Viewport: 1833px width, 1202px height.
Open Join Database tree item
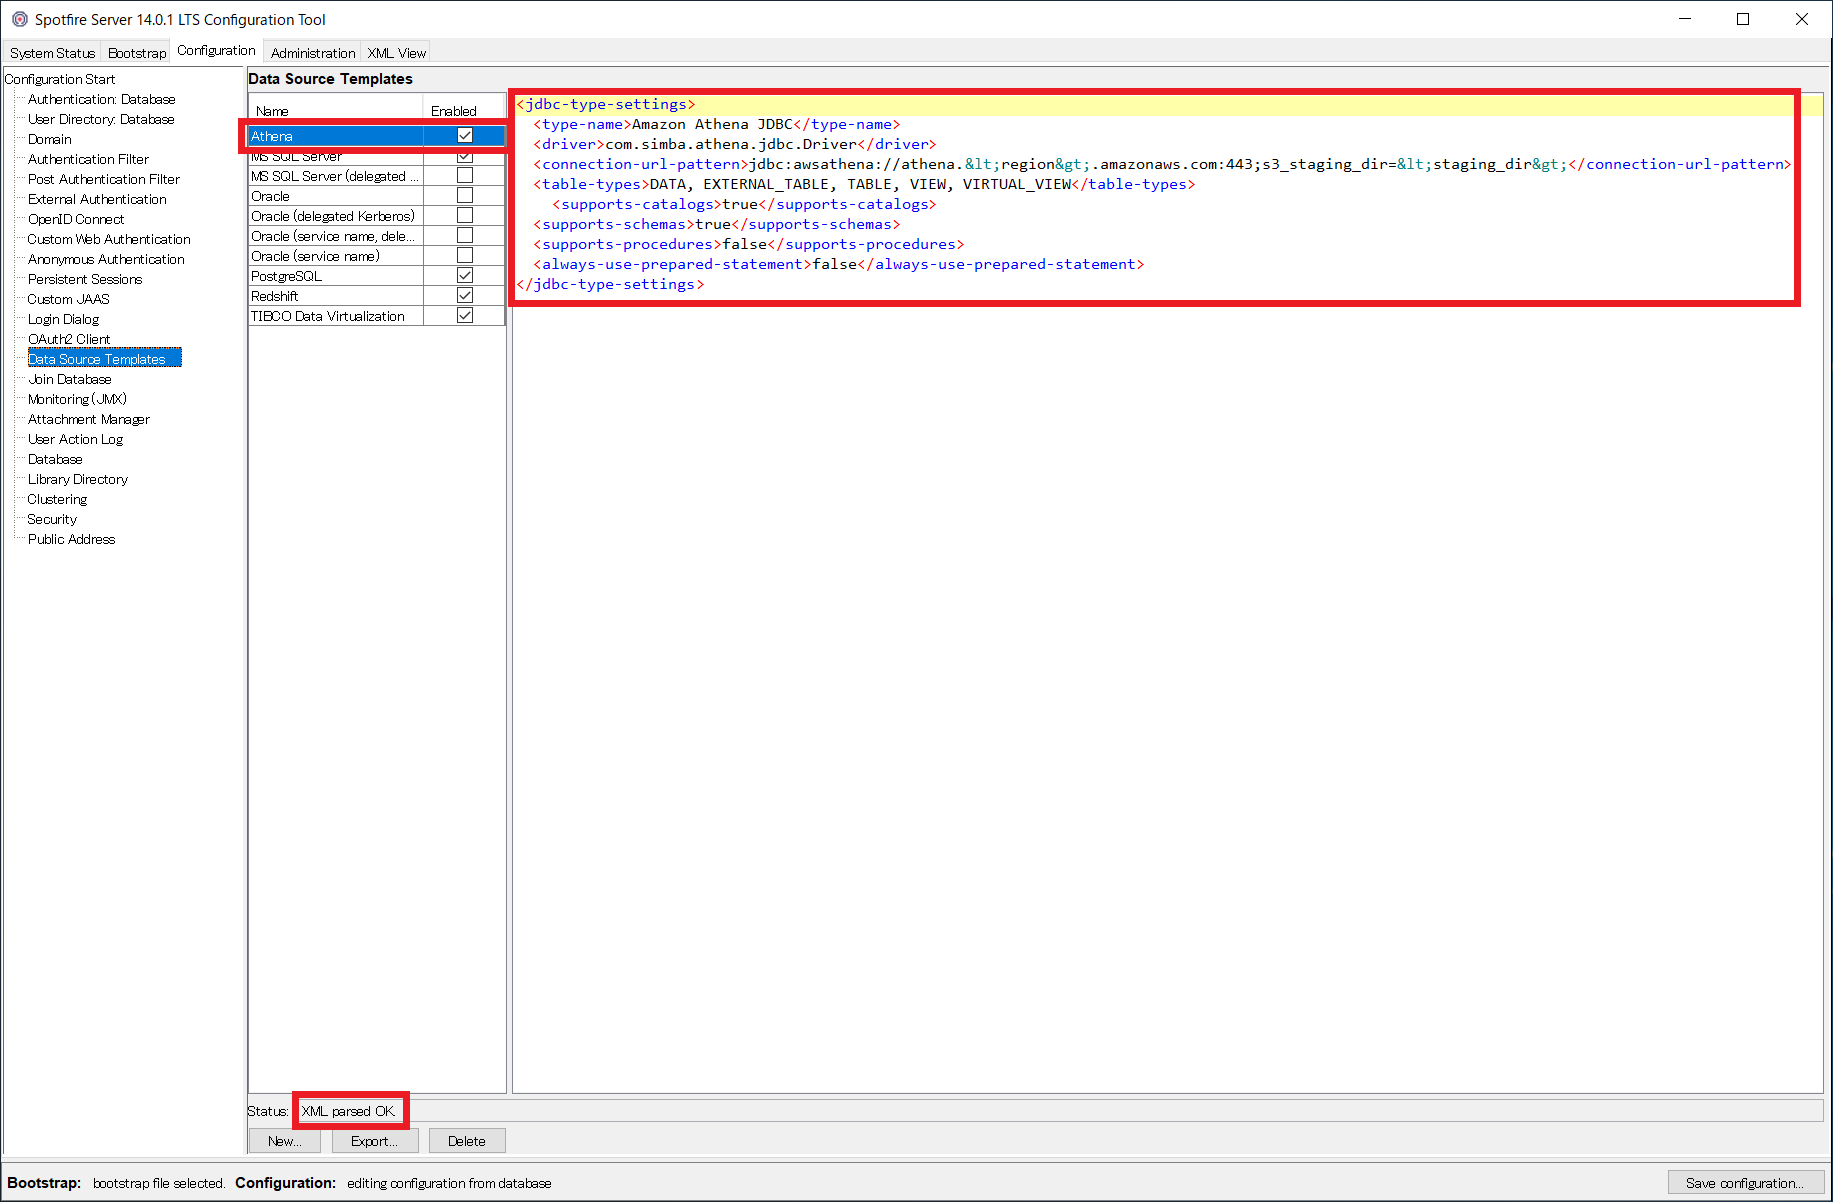coord(70,379)
